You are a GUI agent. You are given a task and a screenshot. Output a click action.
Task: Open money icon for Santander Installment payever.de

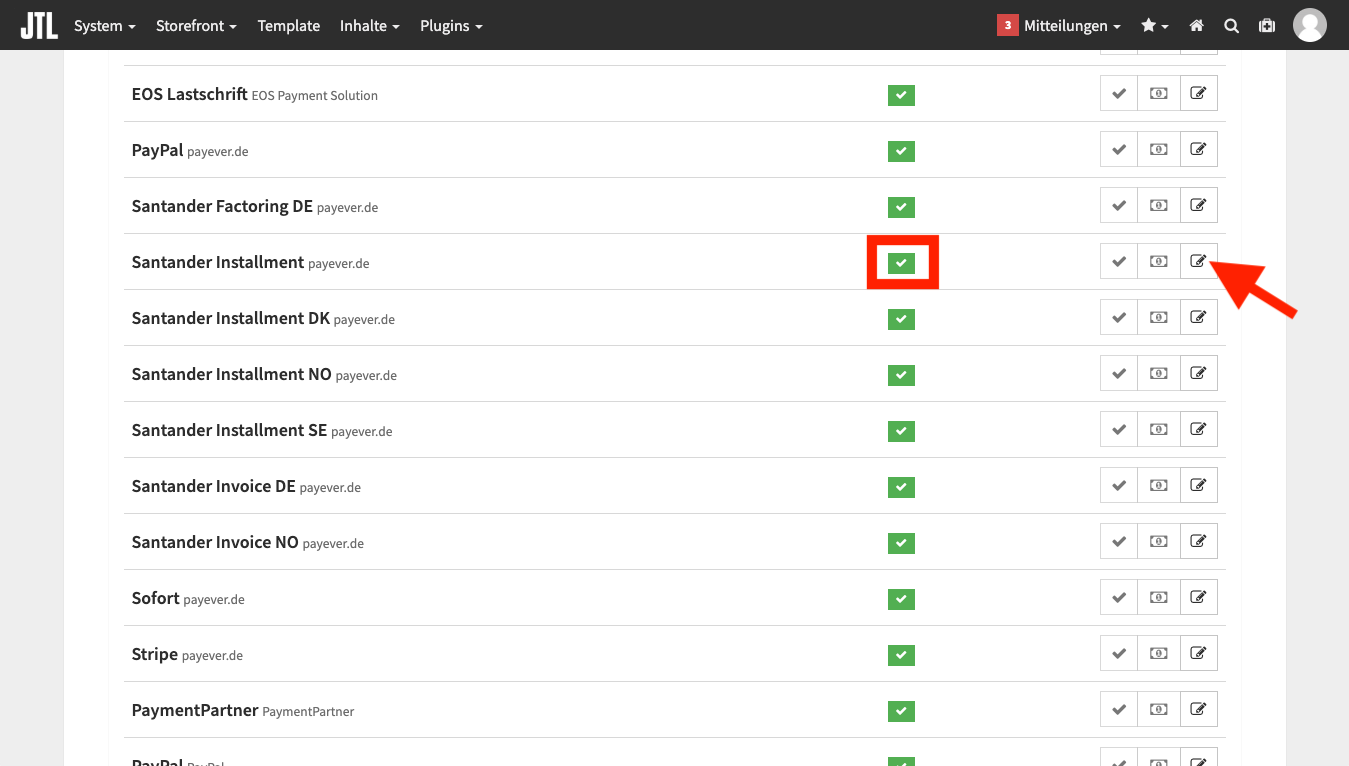(1158, 261)
